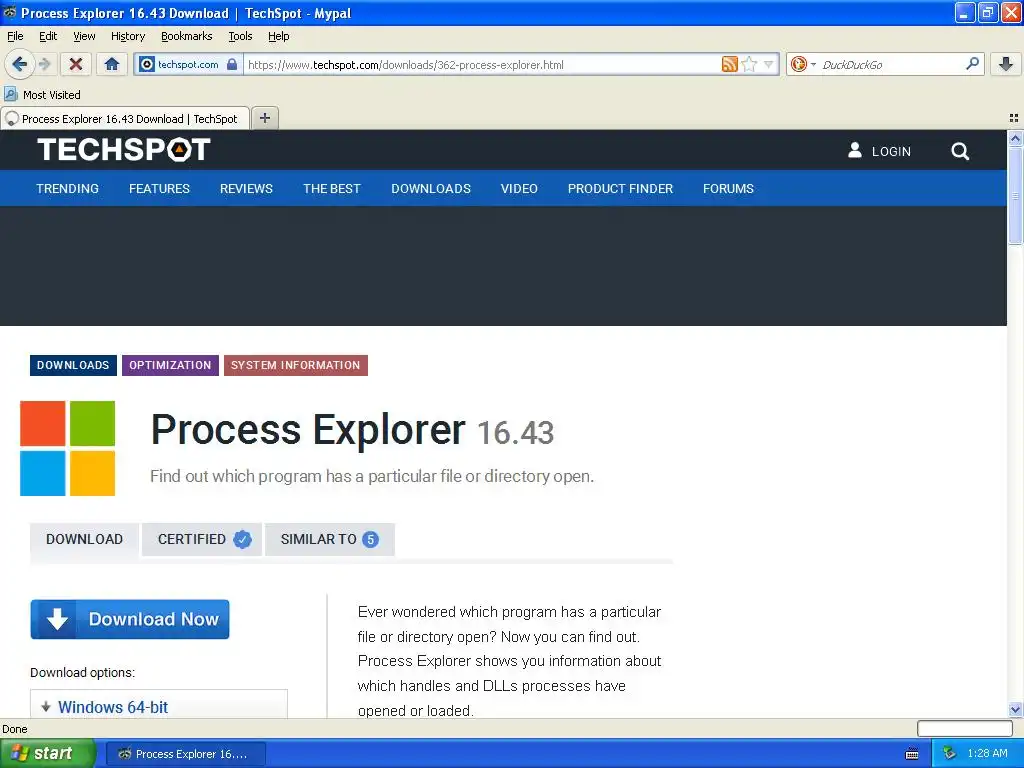This screenshot has height=768, width=1024.
Task: Bookmark this page with the star icon
Action: click(749, 64)
